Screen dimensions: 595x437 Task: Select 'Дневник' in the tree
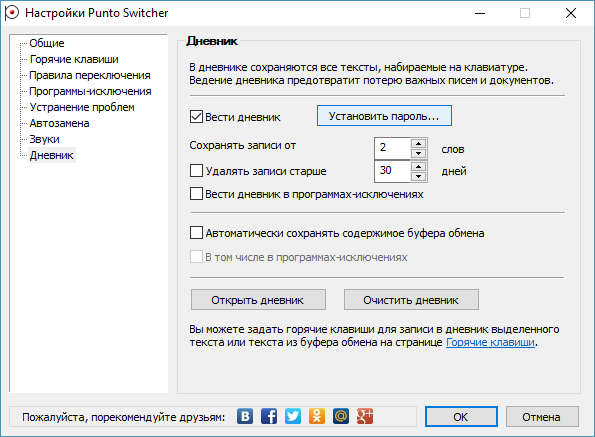pyautogui.click(x=52, y=155)
